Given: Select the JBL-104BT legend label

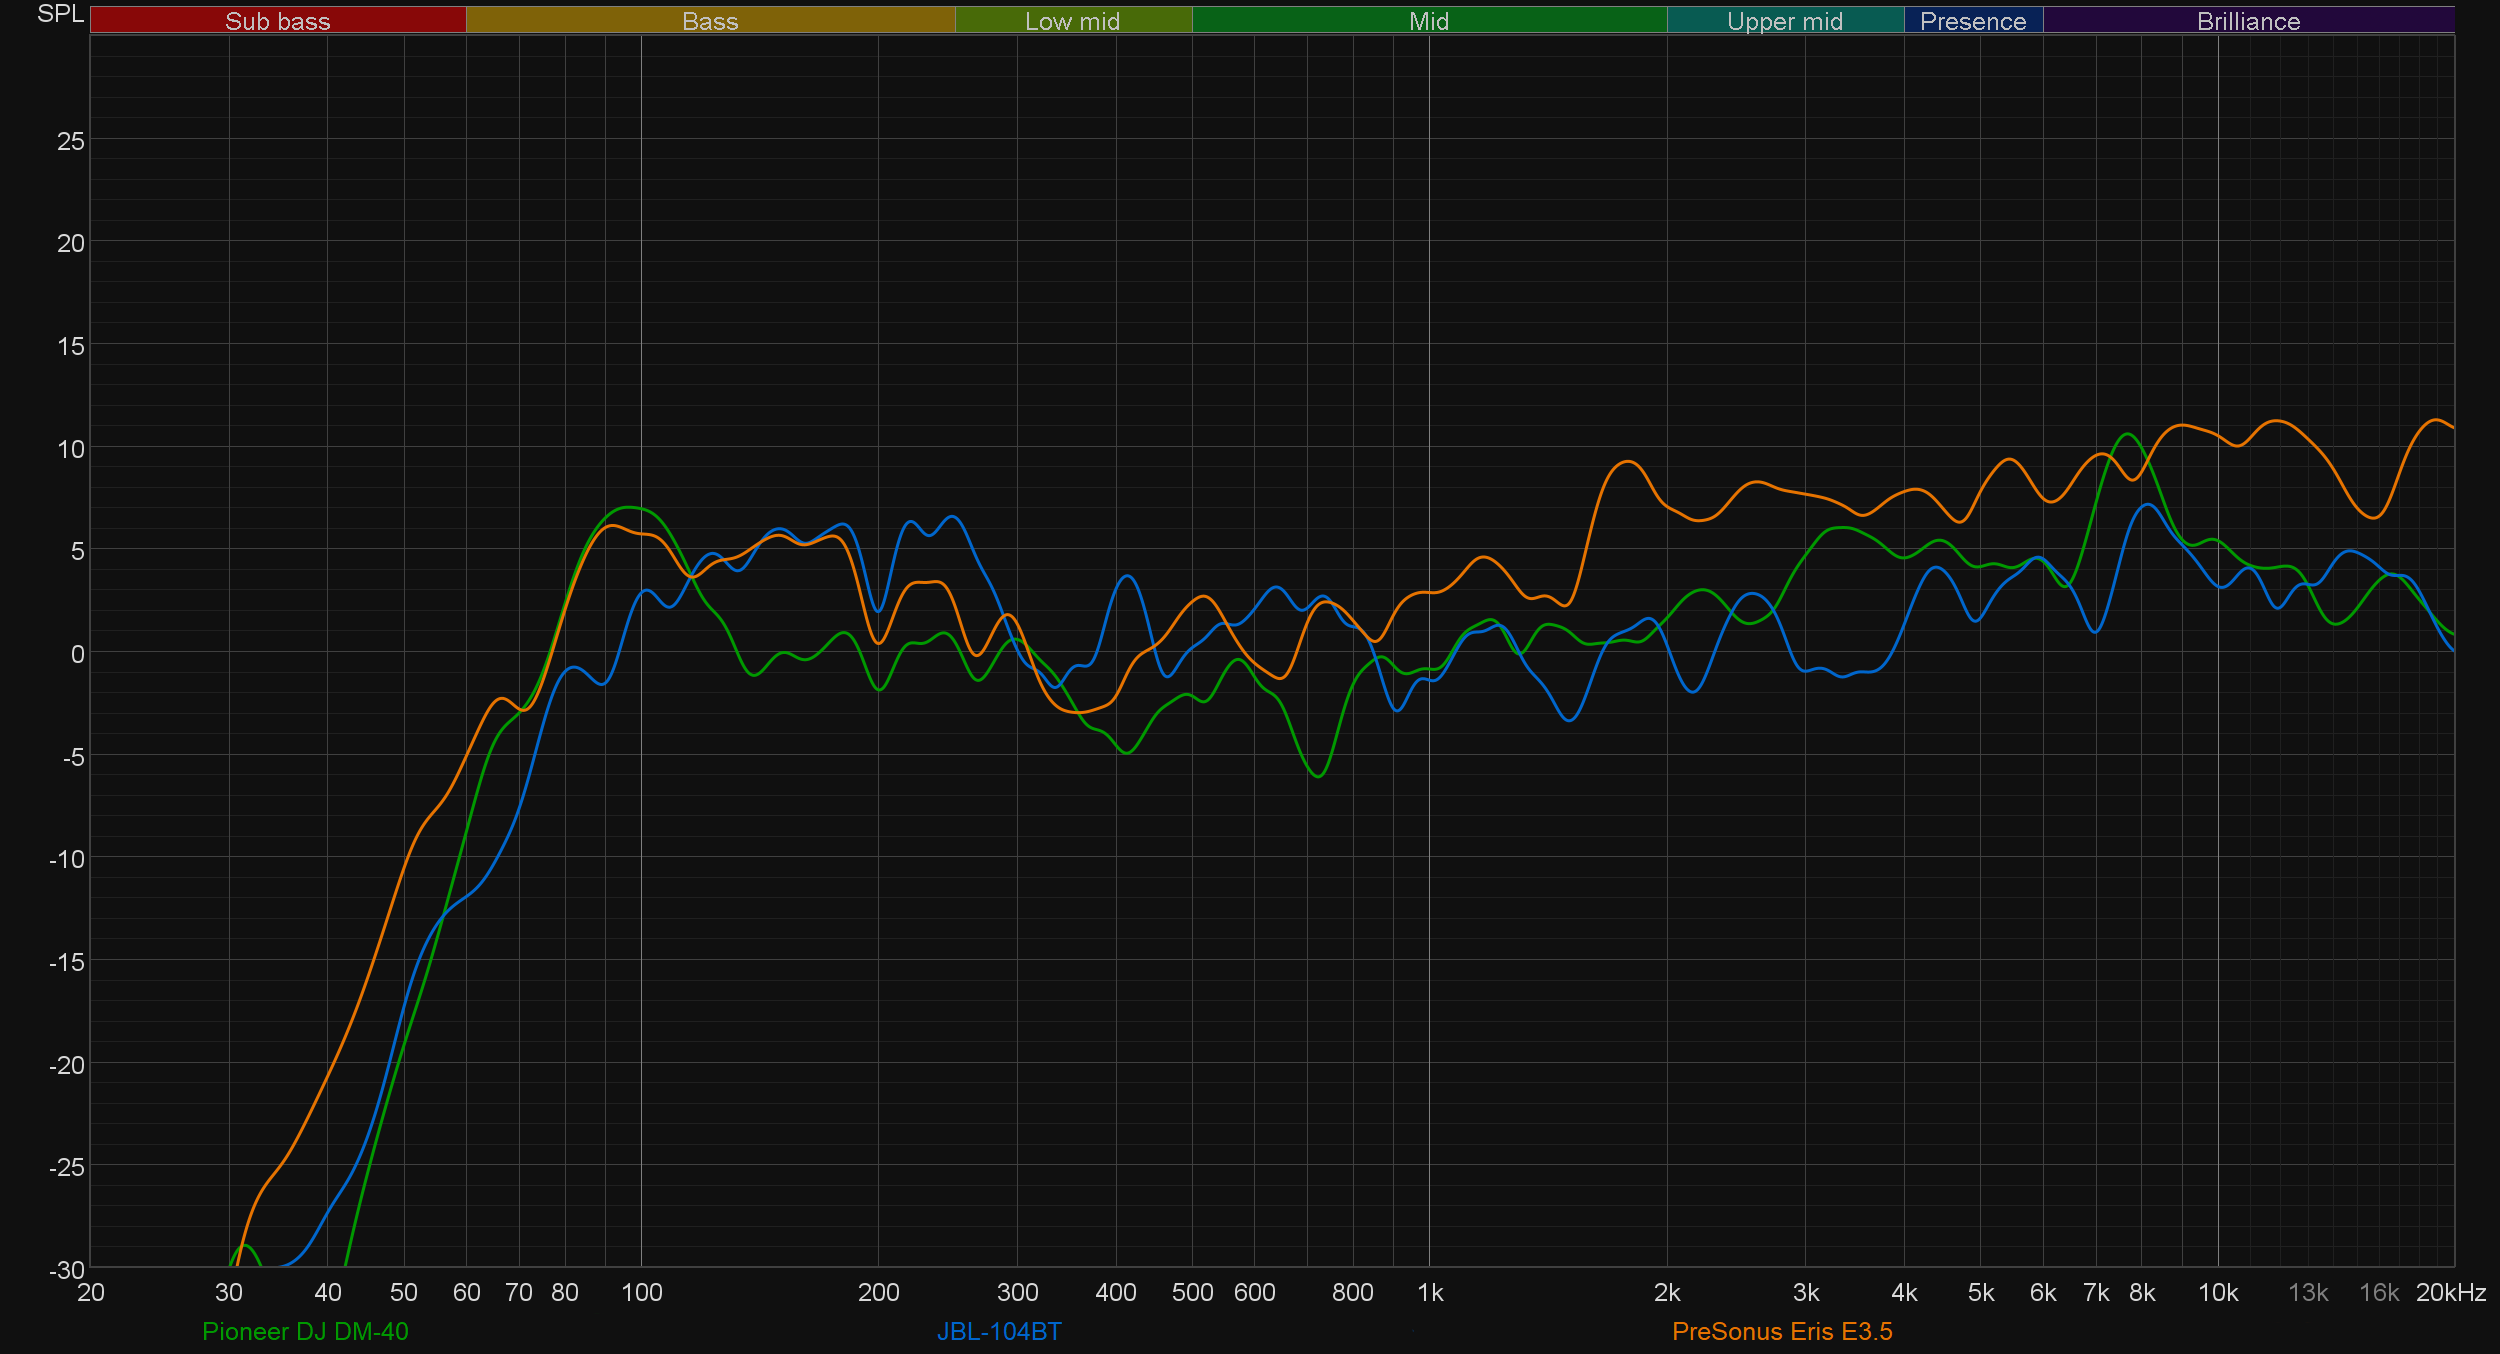Looking at the screenshot, I should tap(999, 1331).
